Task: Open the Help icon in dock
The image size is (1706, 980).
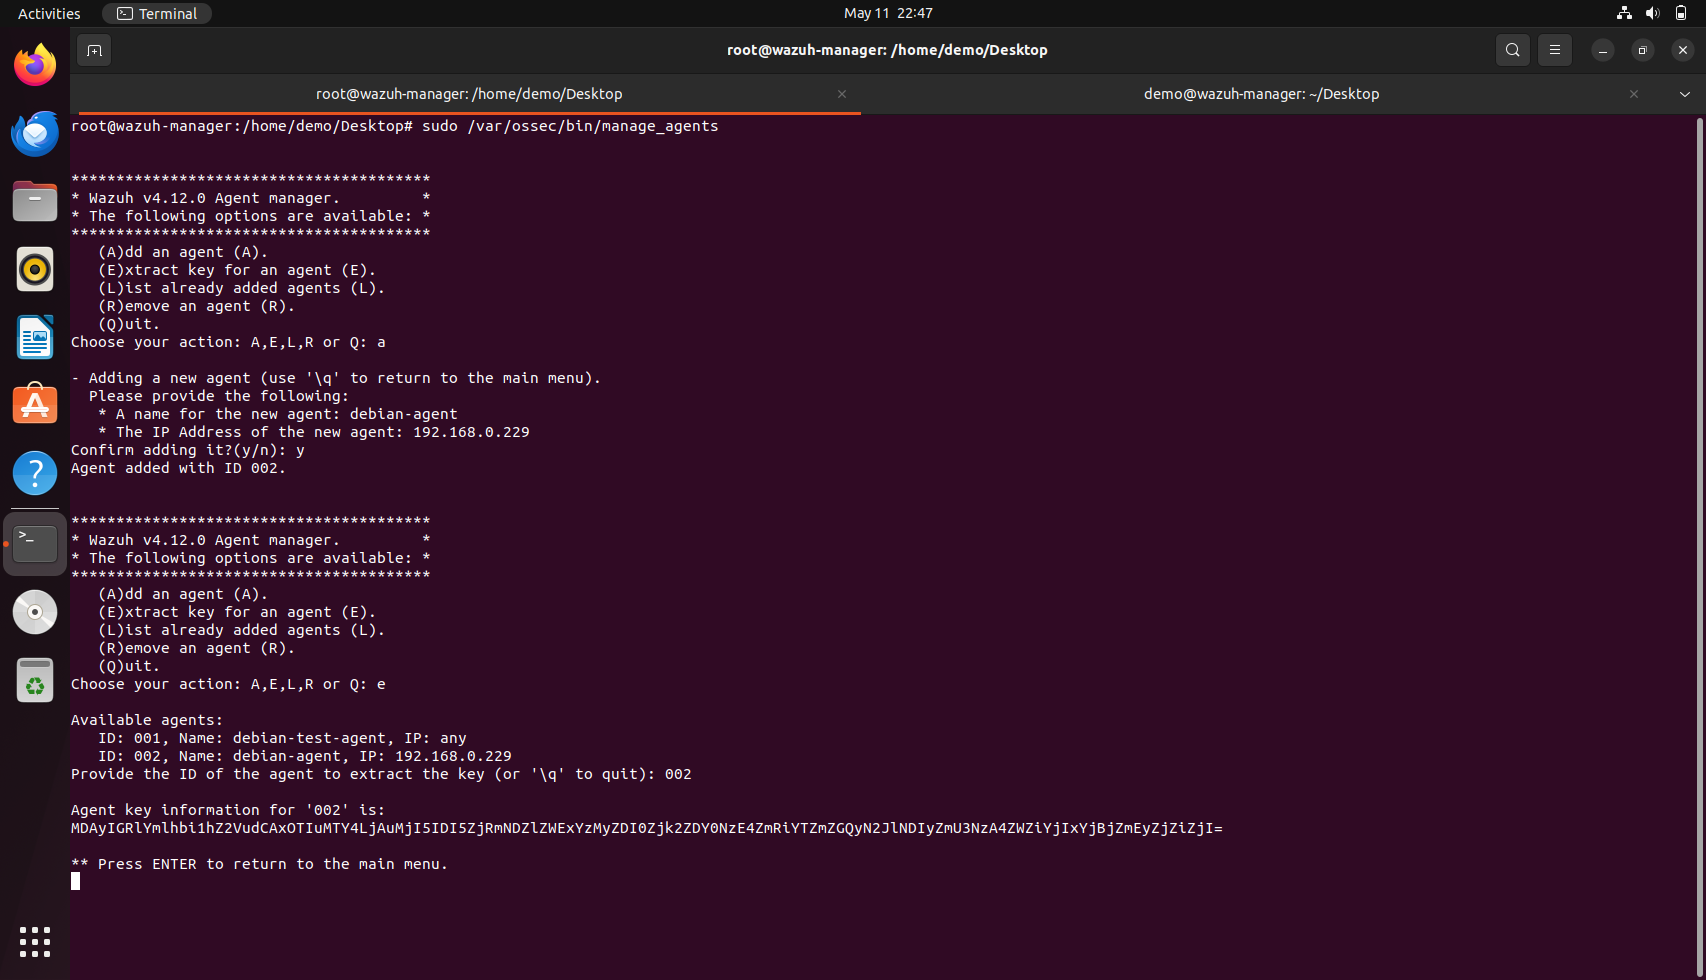Action: (35, 473)
